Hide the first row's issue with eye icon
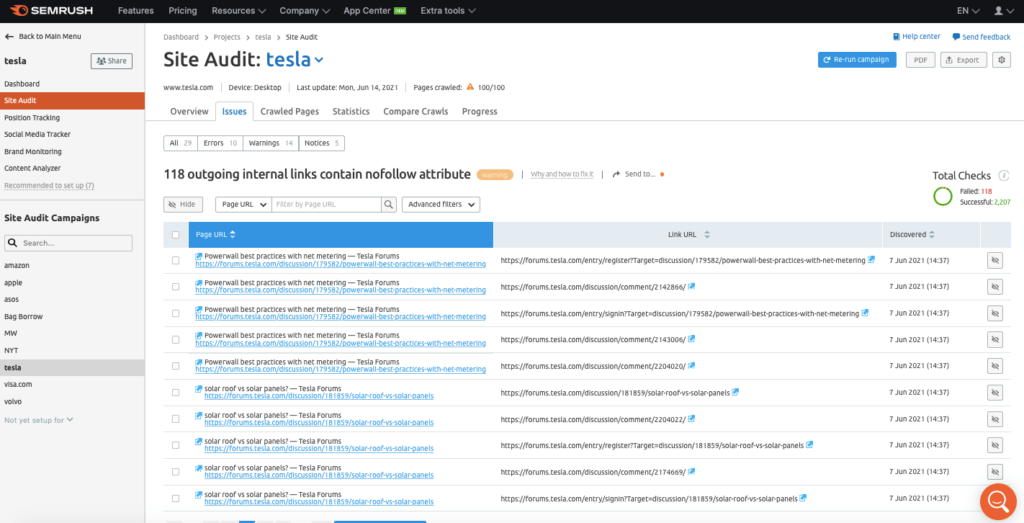This screenshot has height=523, width=1024. coord(994,260)
